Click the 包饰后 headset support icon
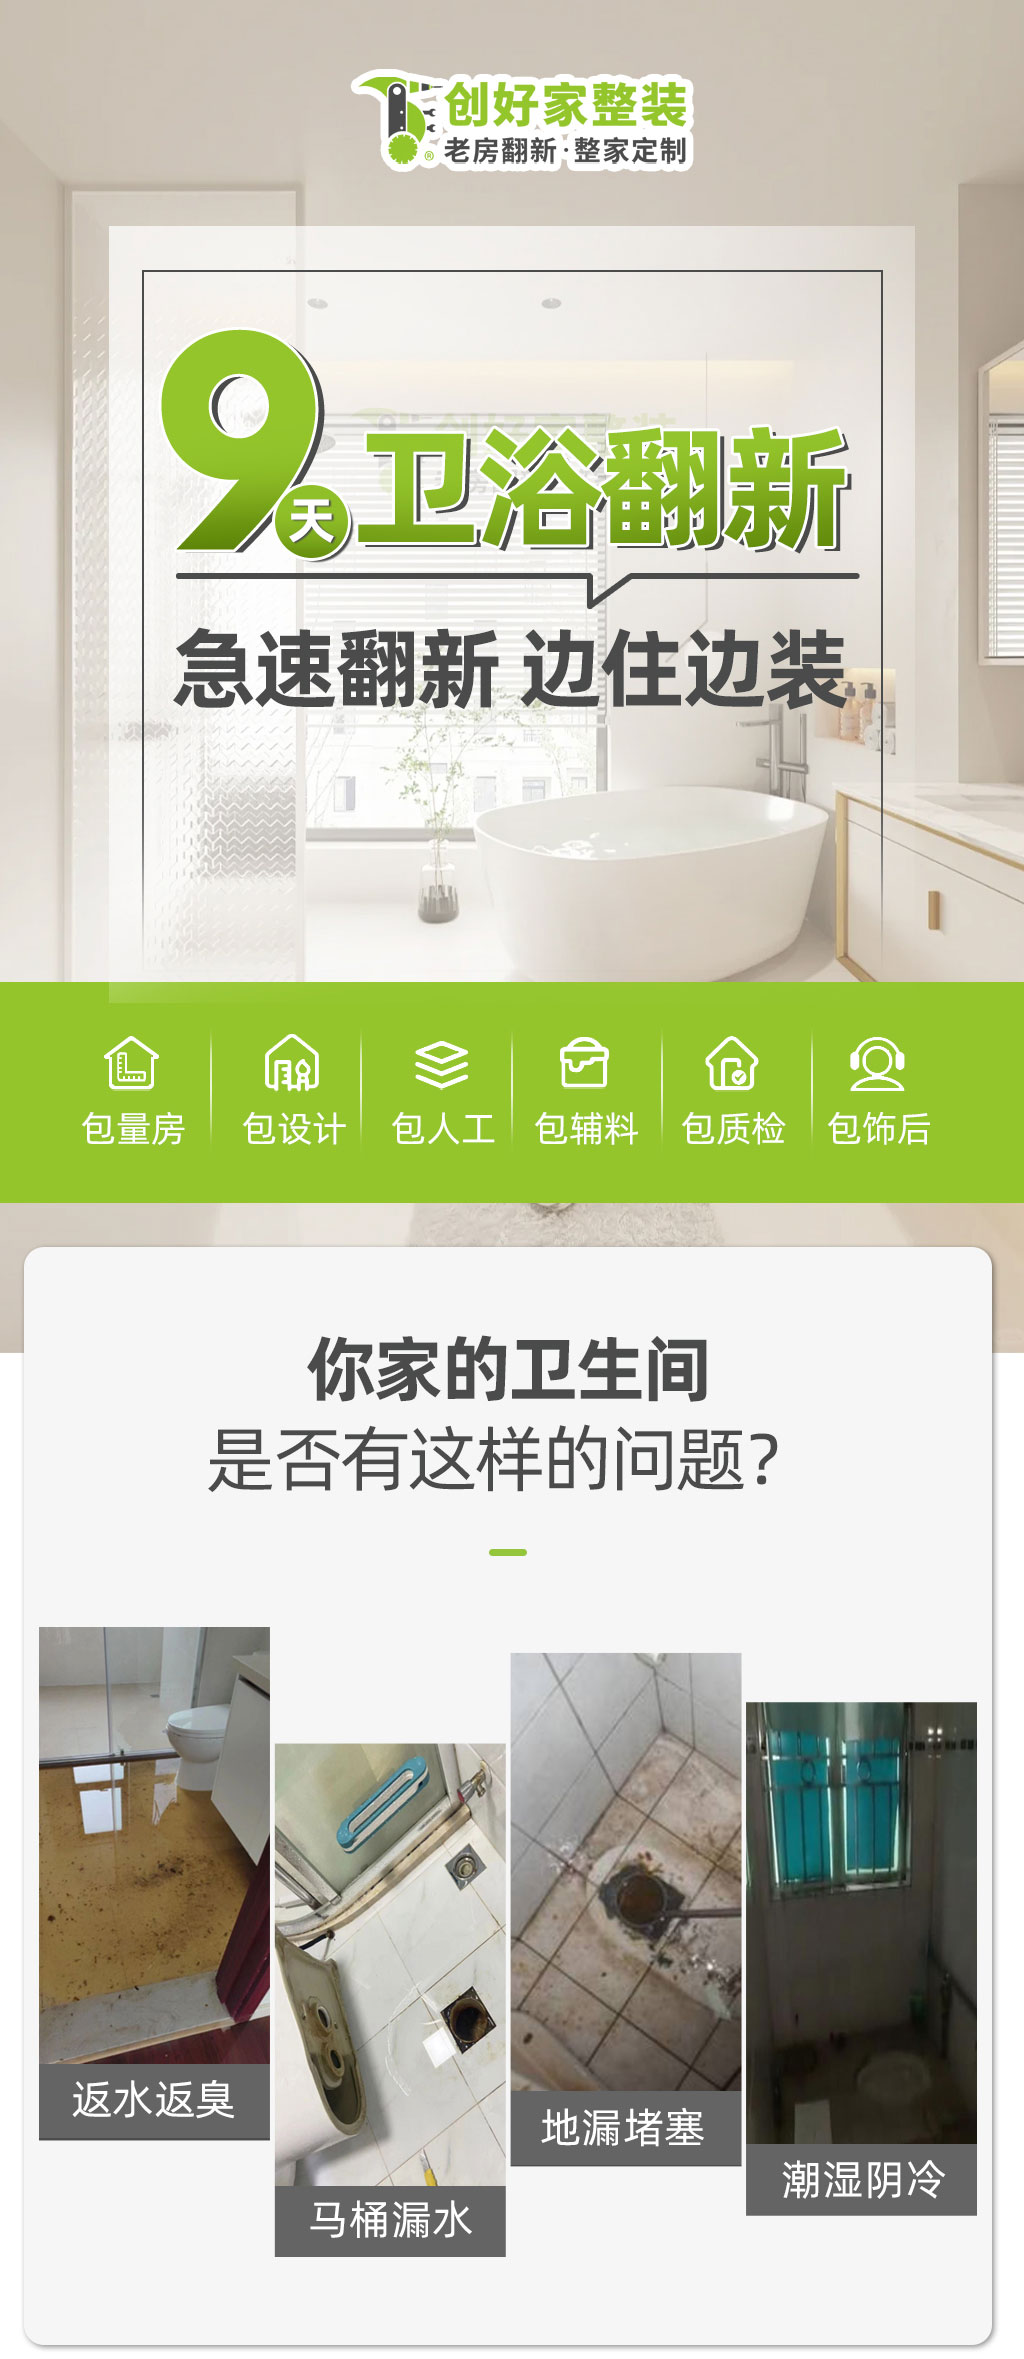This screenshot has width=1024, height=2359. pos(877,1064)
